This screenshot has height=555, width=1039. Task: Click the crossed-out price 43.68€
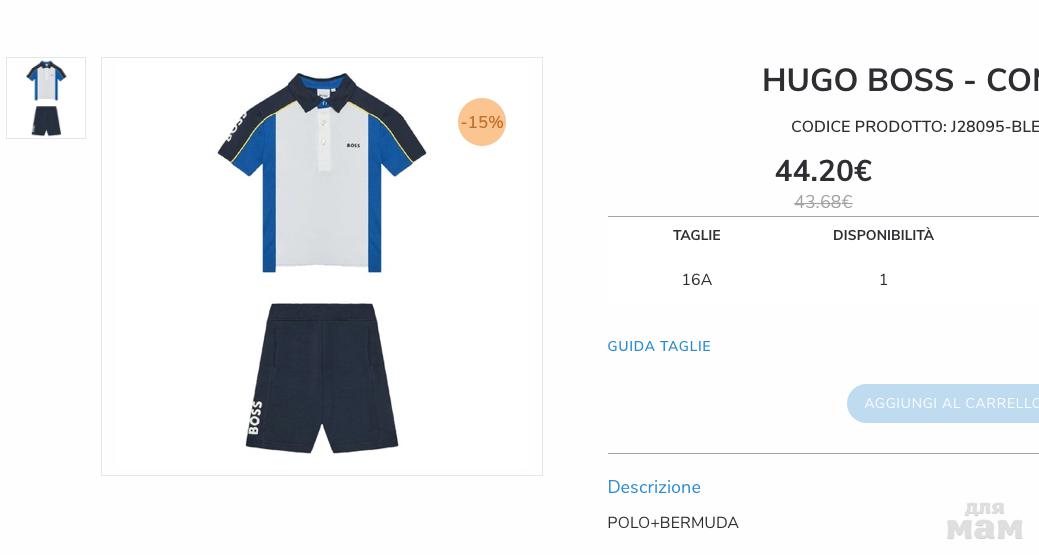(x=823, y=202)
